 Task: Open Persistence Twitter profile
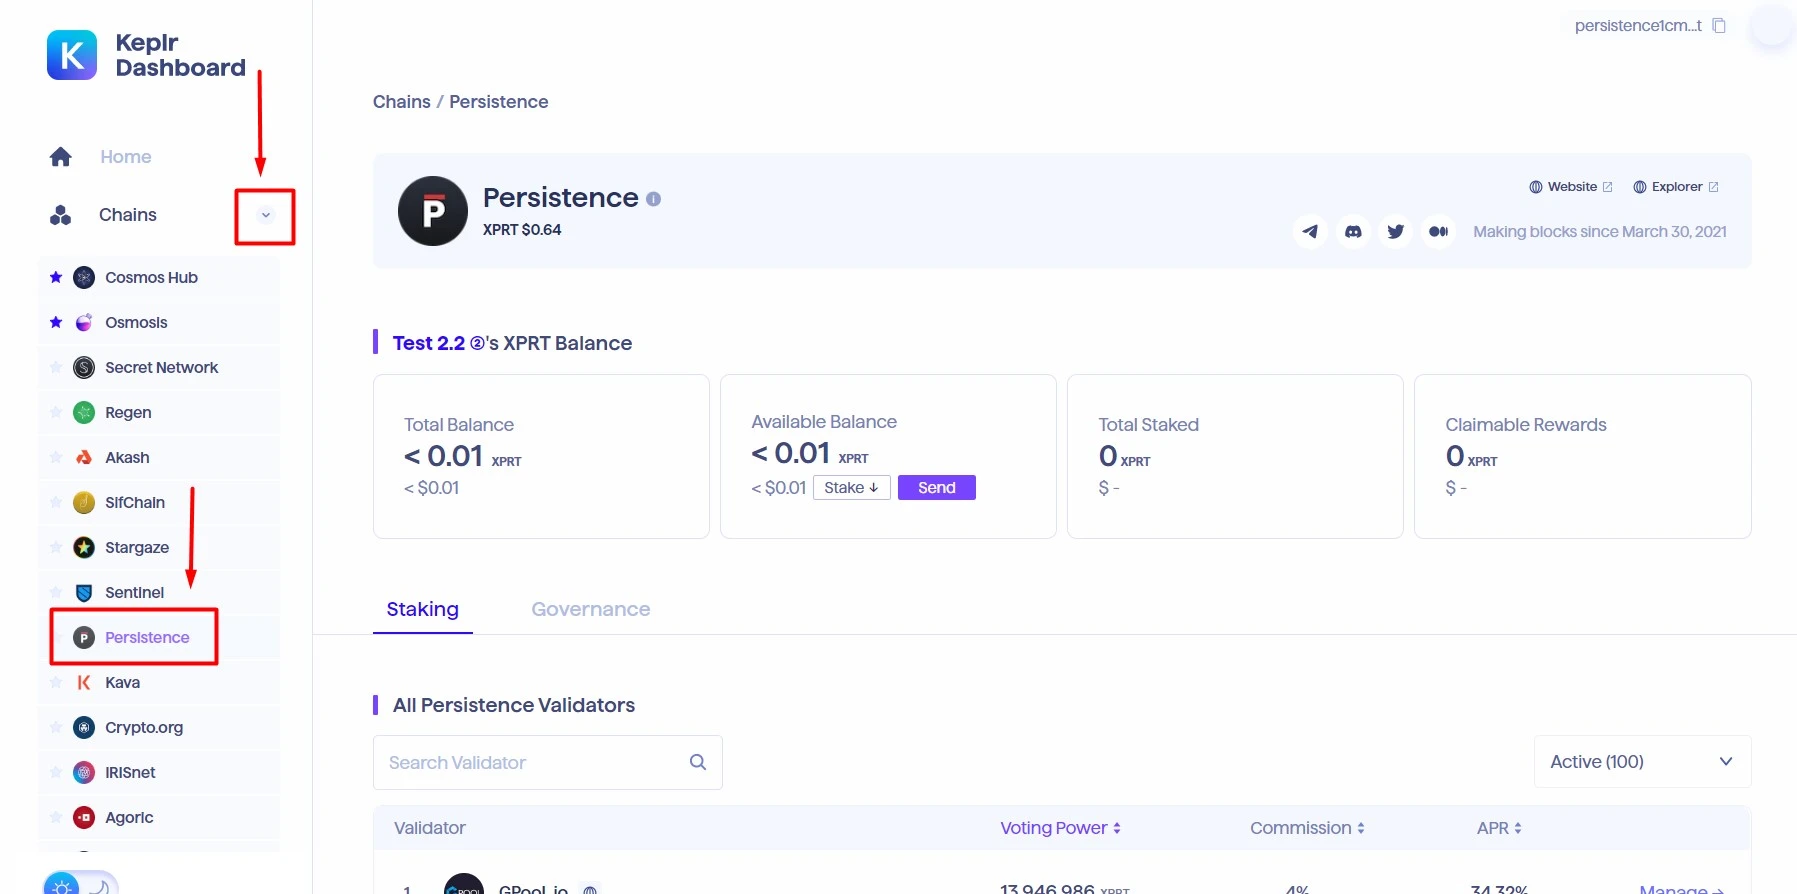(x=1396, y=231)
